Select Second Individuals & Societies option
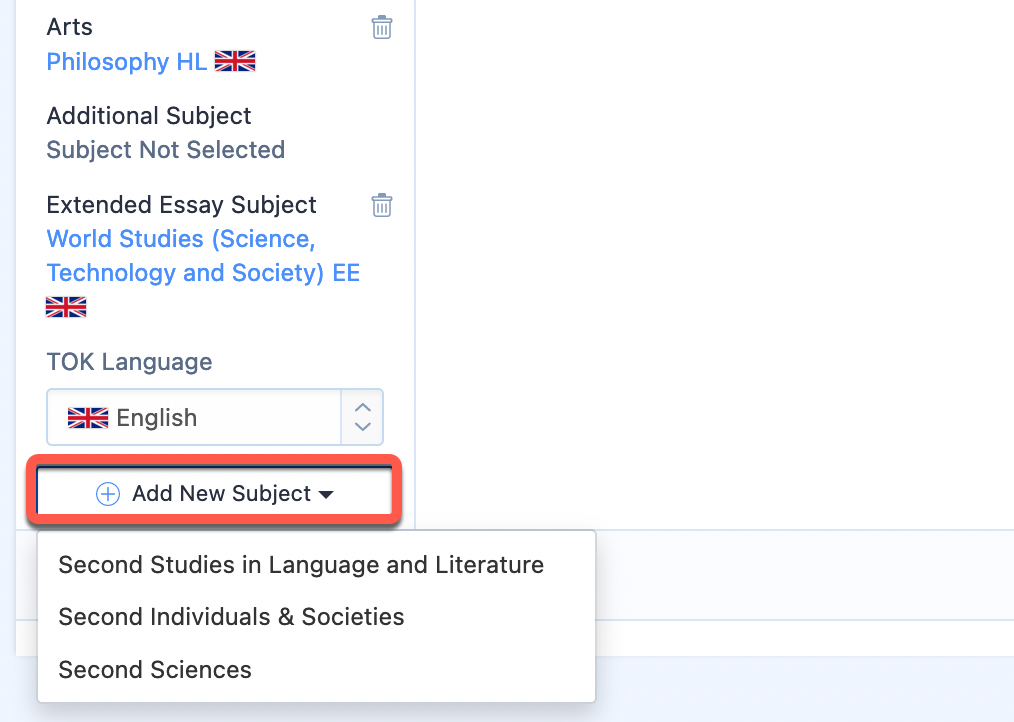Screen dimensions: 1014x722 (x=232, y=617)
